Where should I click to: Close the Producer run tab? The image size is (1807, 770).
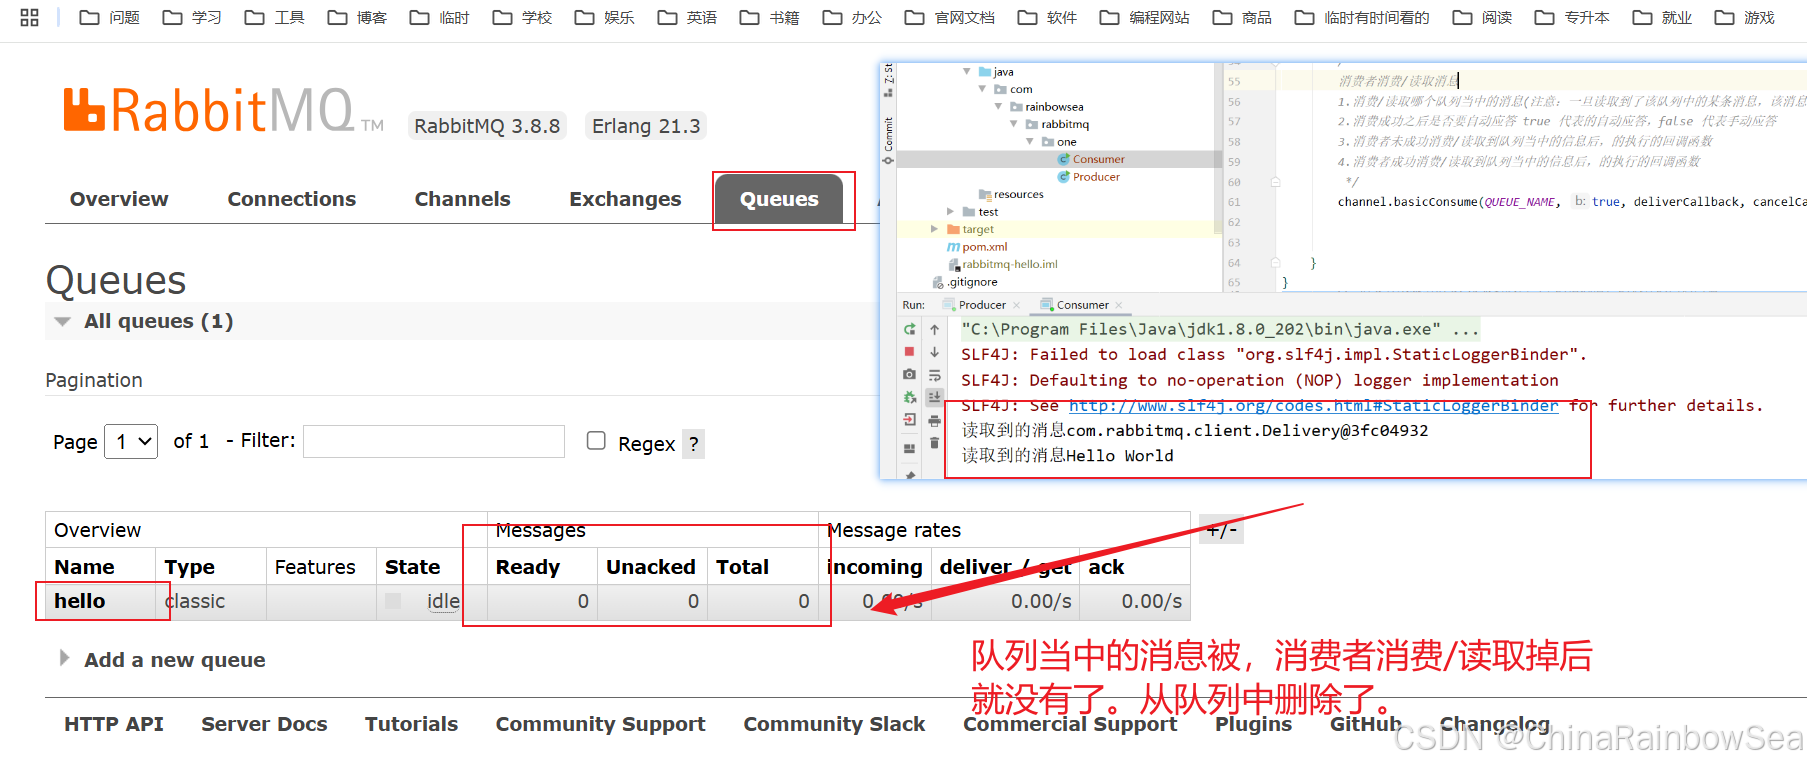[x=1016, y=305]
